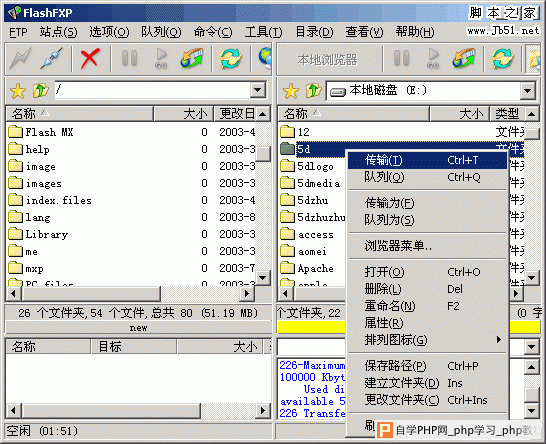
Task: Choose 队列为(S) in context menu
Action: coord(428,220)
